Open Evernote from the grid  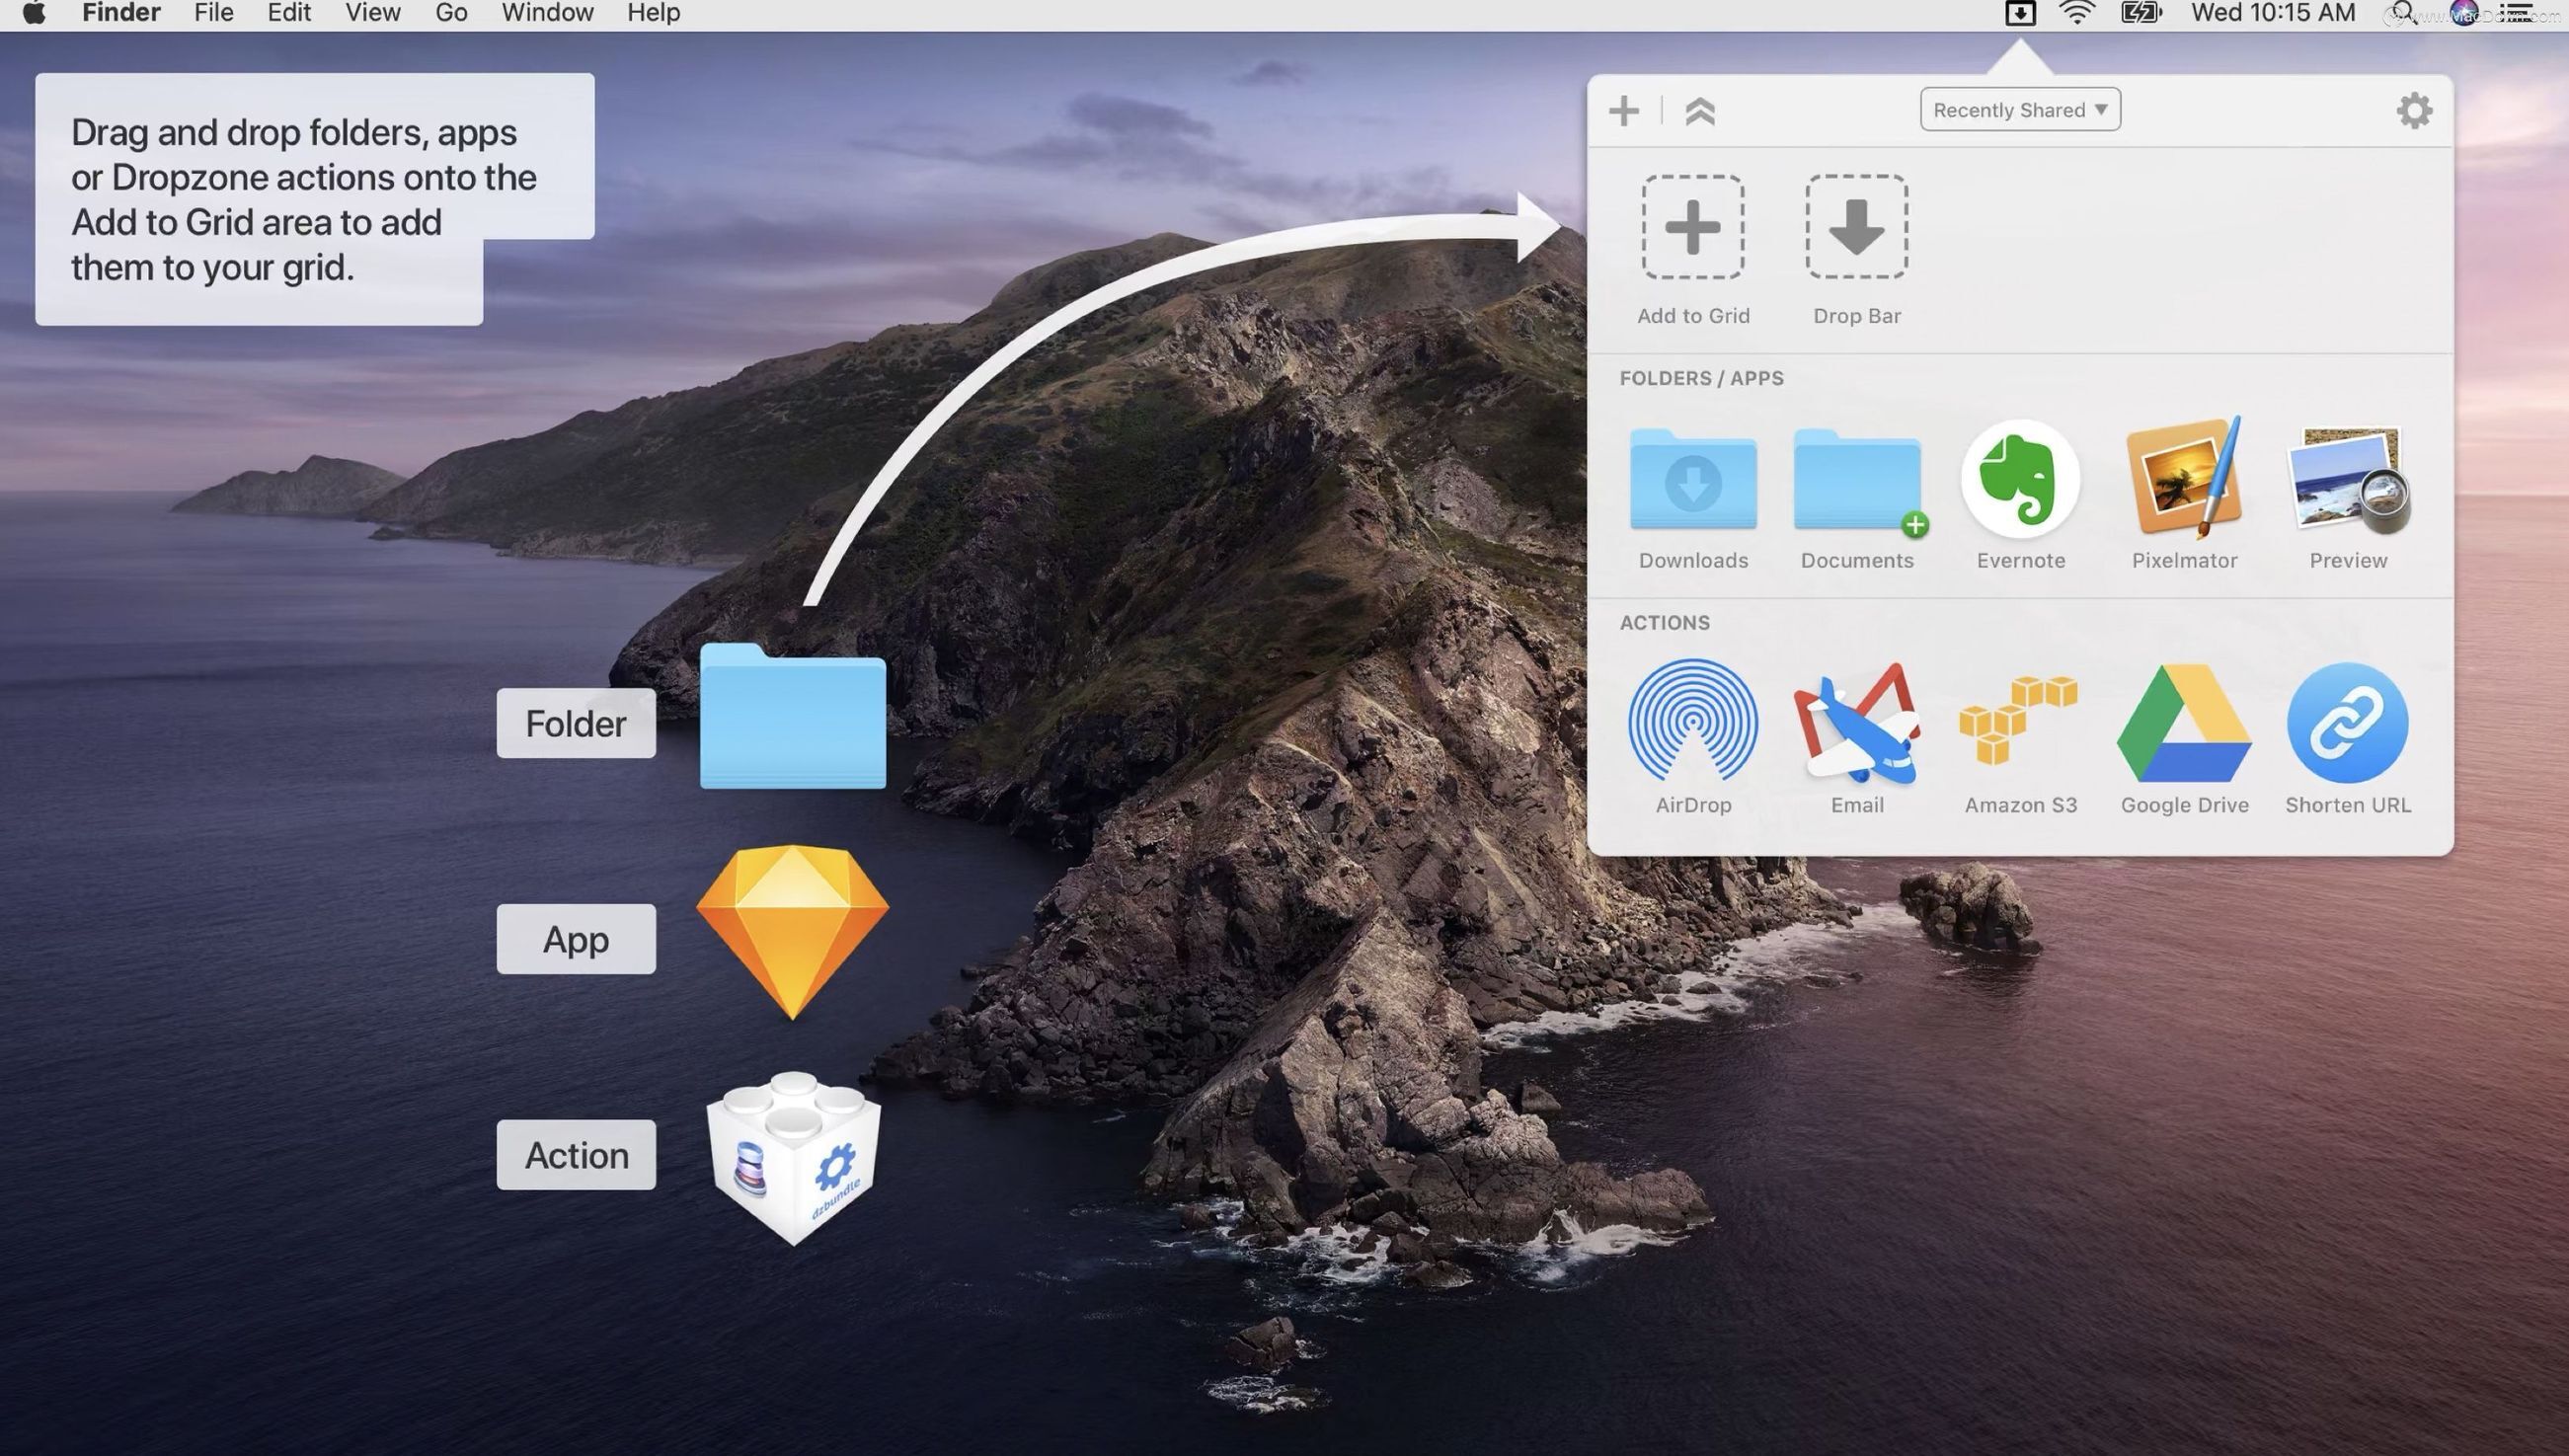[2019, 479]
